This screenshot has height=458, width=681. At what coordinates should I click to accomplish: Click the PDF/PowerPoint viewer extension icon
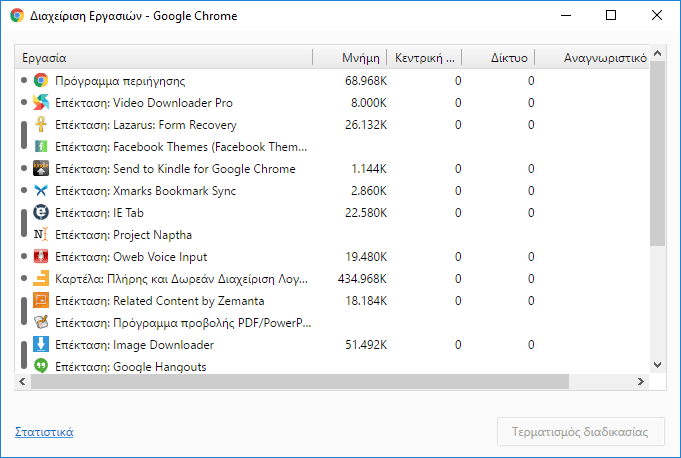pos(41,323)
